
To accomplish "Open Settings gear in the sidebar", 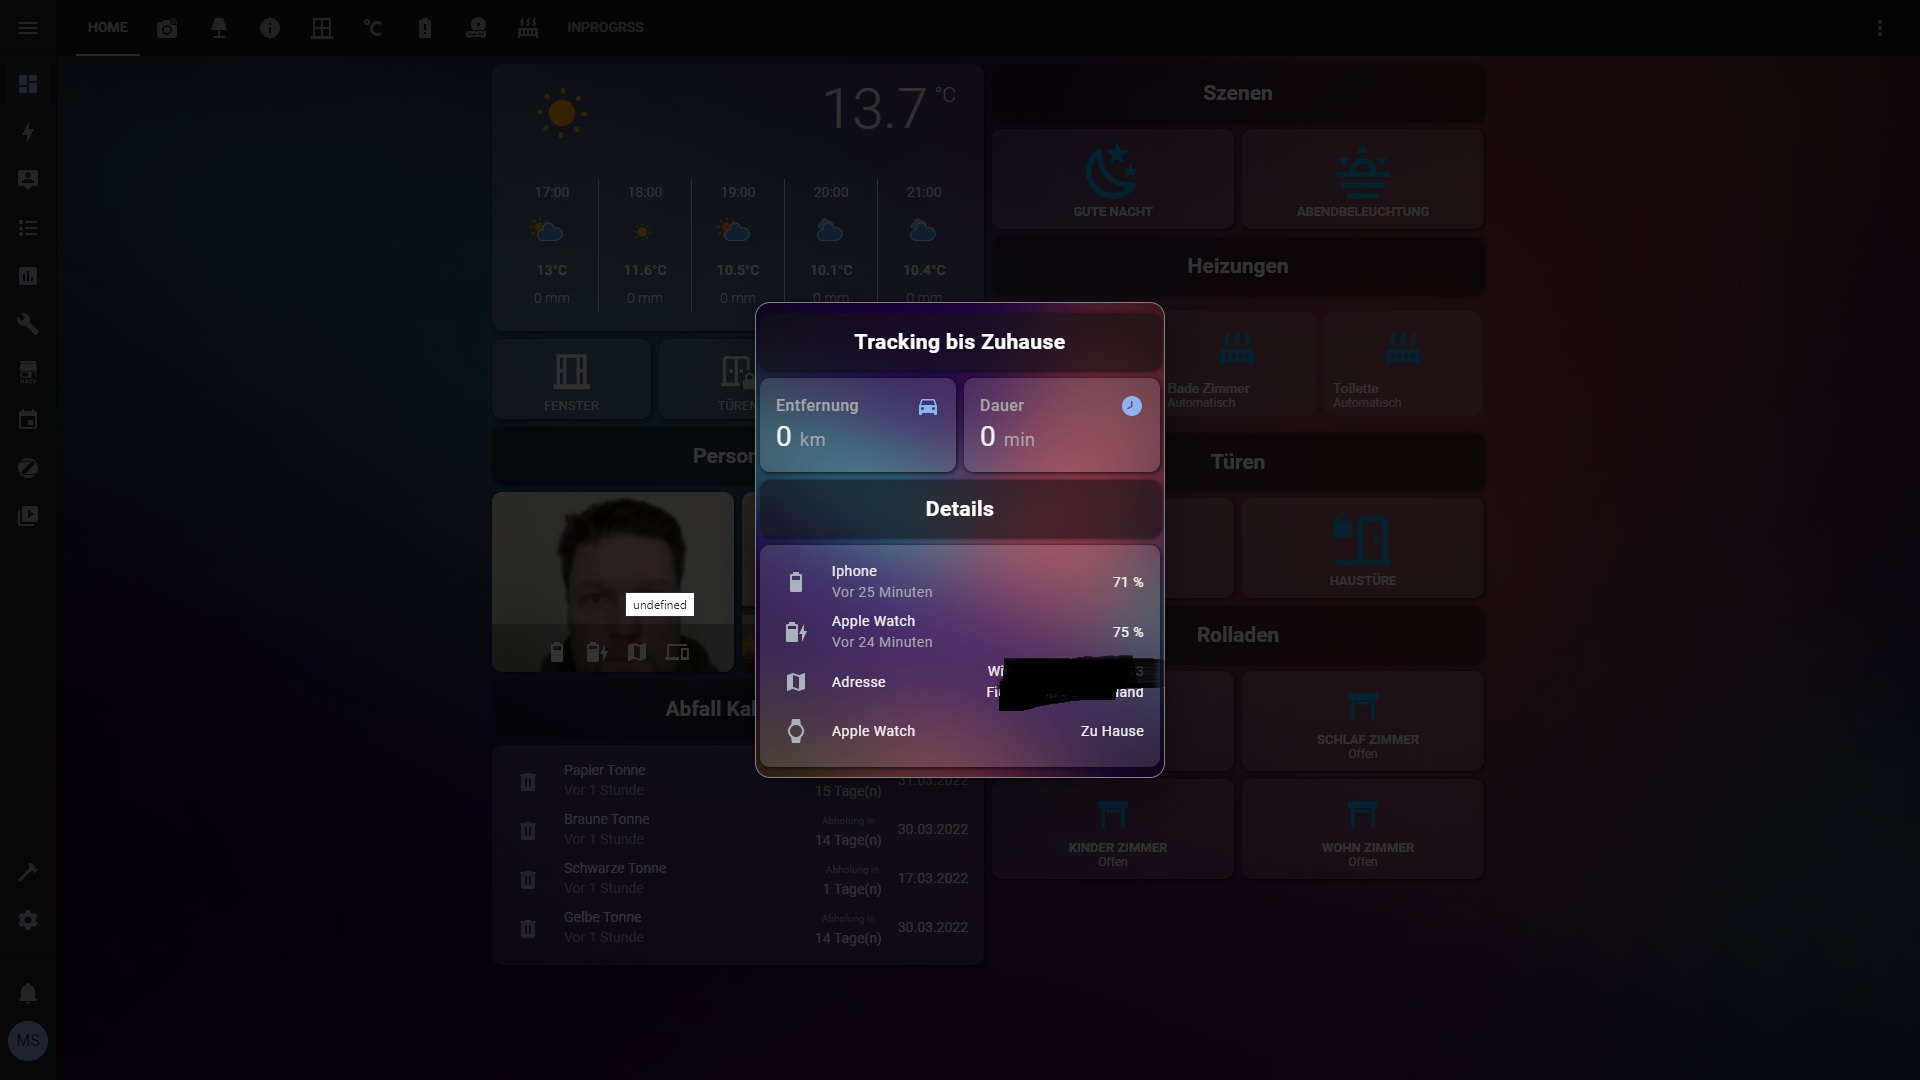I will pyautogui.click(x=28, y=920).
